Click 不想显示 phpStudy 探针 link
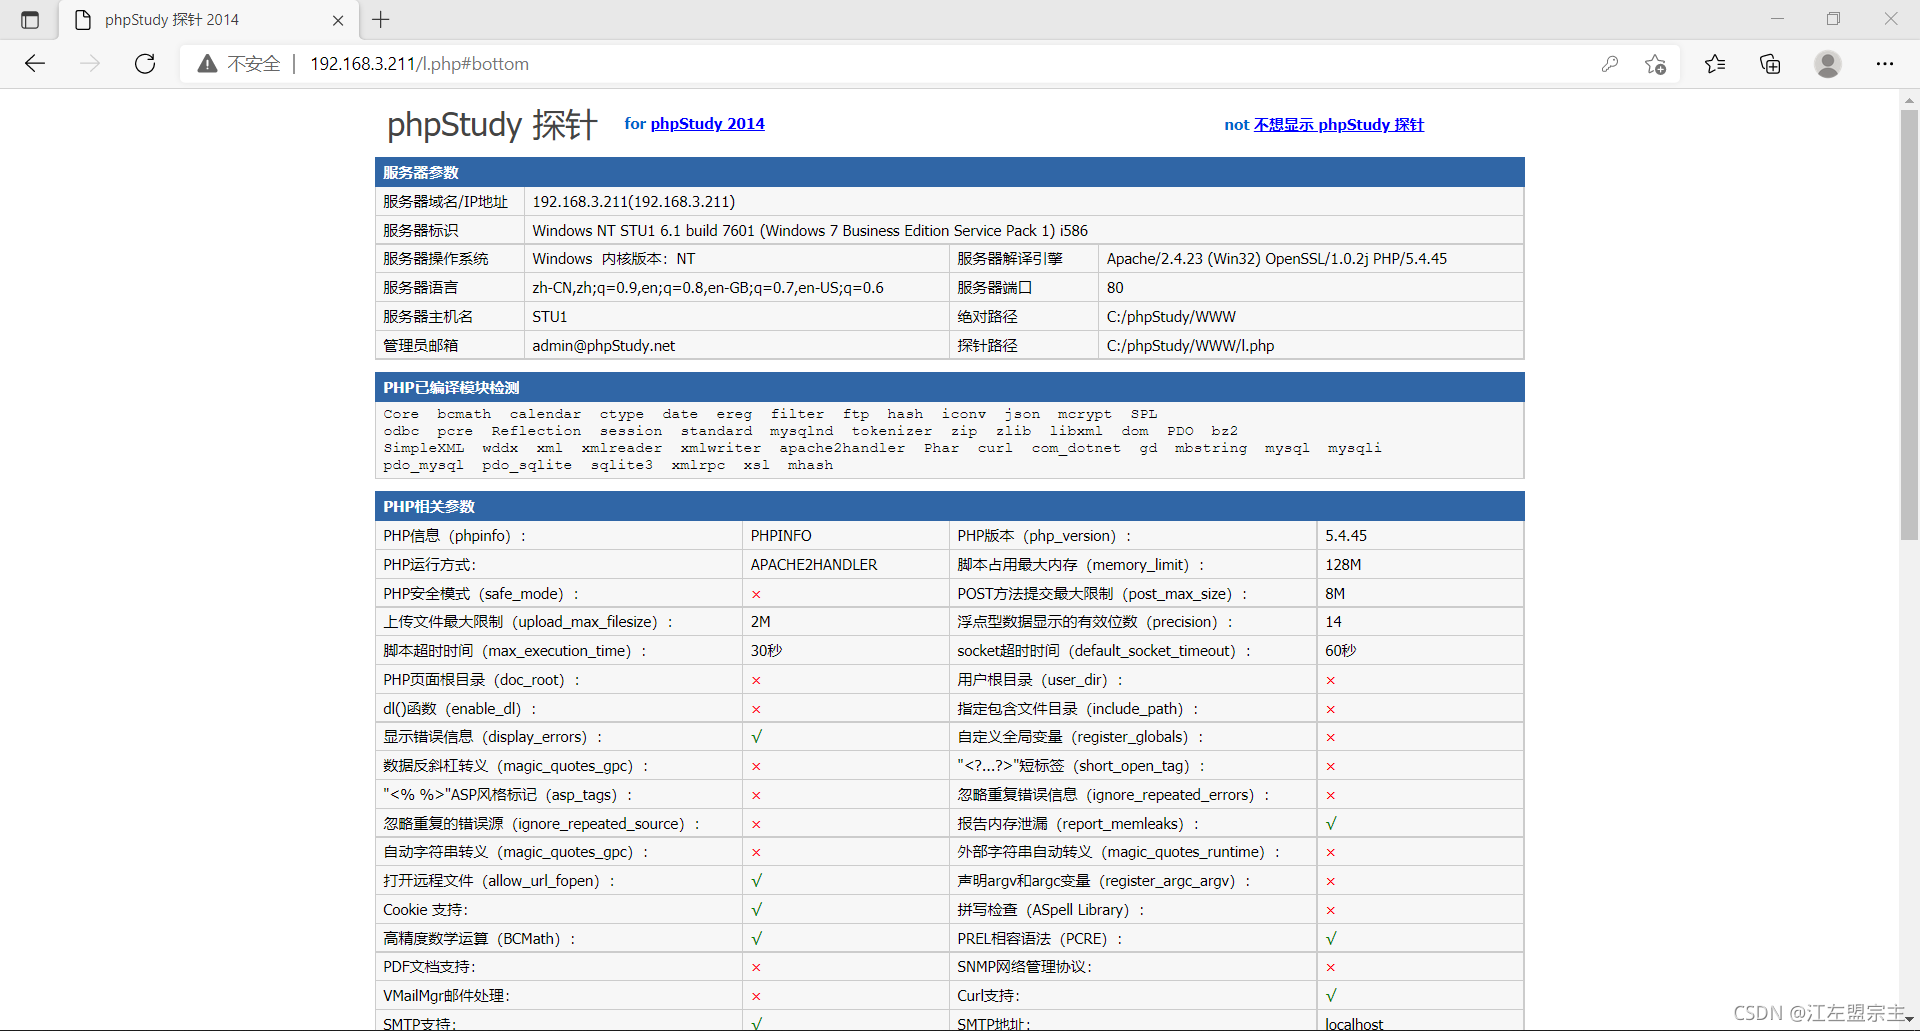The image size is (1920, 1031). tap(1338, 125)
